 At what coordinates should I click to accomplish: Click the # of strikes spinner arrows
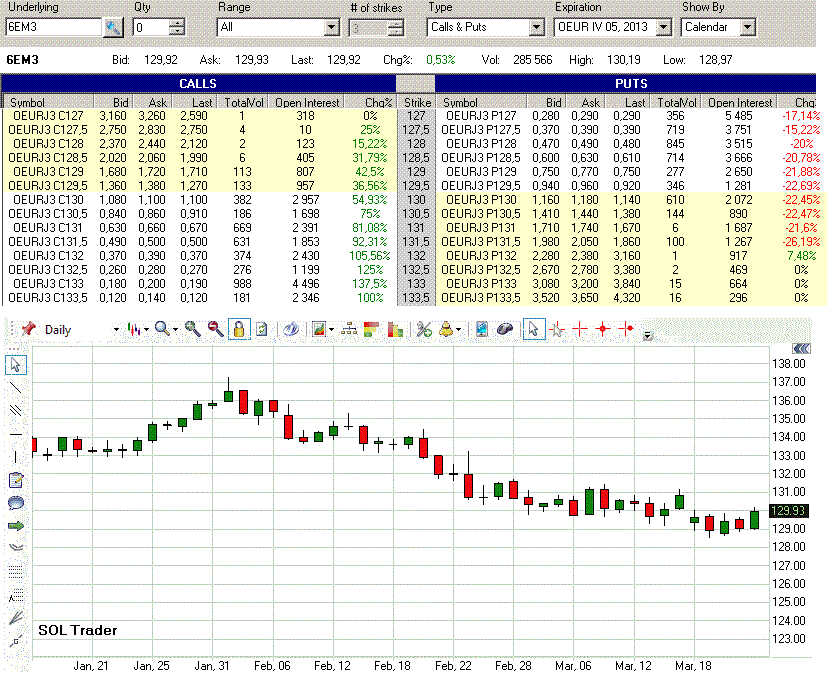coord(396,27)
